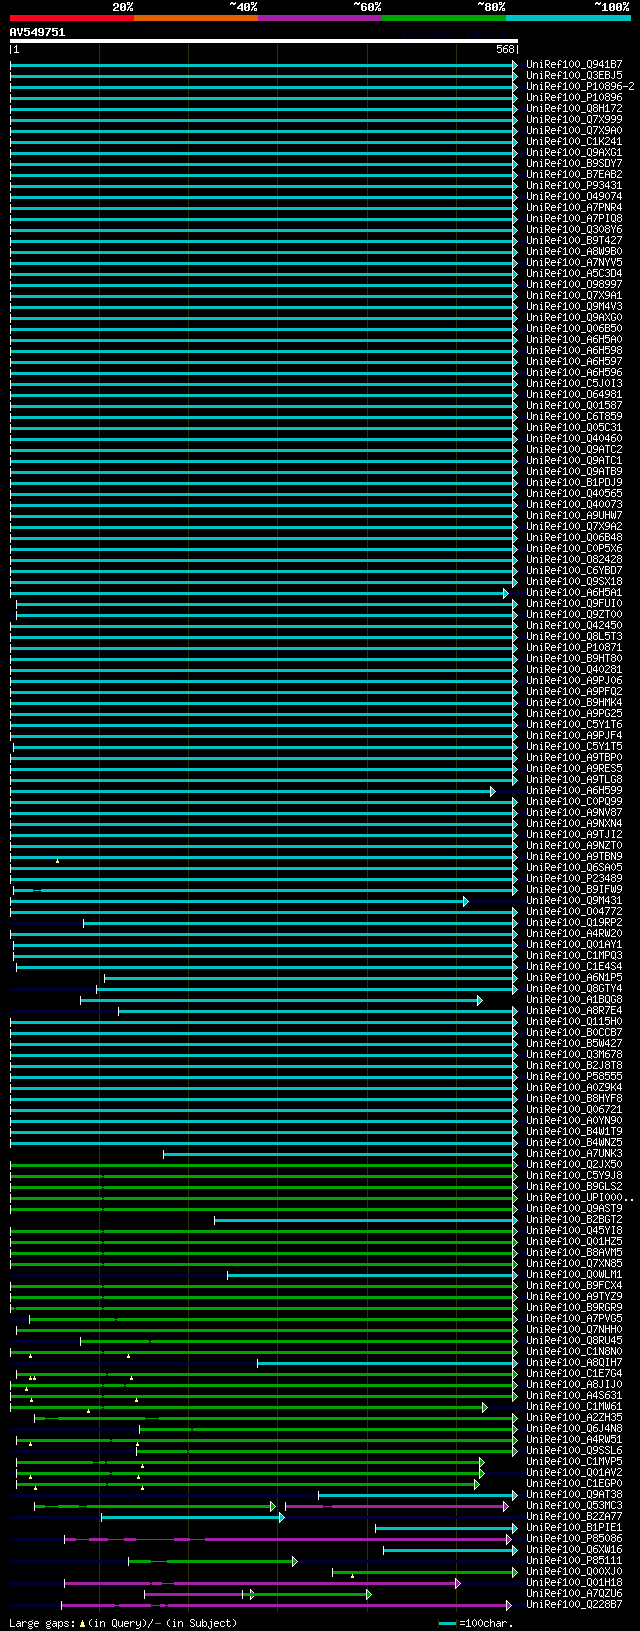Click the green ~80% identity legend segment
The width and height of the screenshot is (640, 1631).
pos(444,18)
